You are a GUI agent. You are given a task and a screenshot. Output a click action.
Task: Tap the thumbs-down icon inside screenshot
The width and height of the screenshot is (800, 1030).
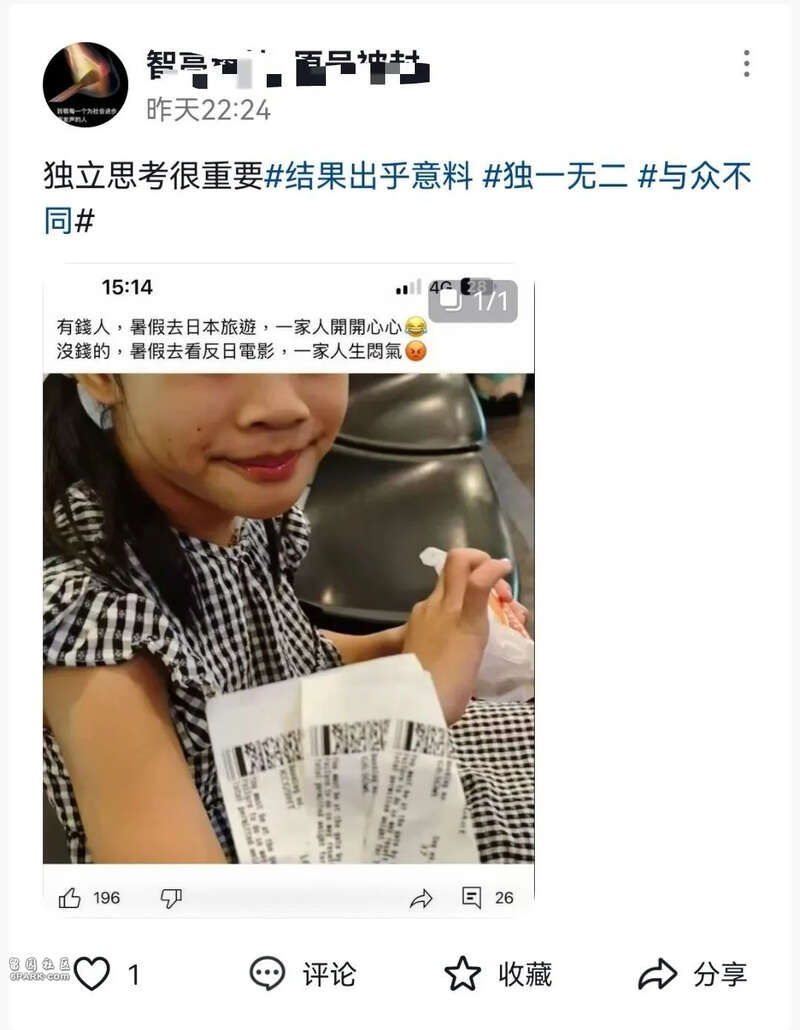pyautogui.click(x=171, y=898)
